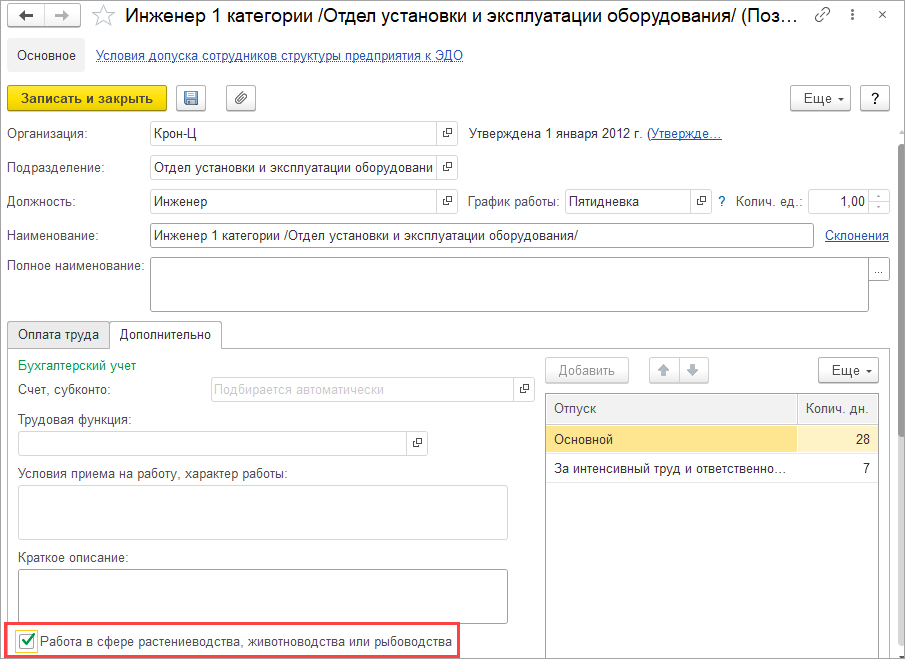Open the top Еще dropdown menu

click(x=820, y=98)
